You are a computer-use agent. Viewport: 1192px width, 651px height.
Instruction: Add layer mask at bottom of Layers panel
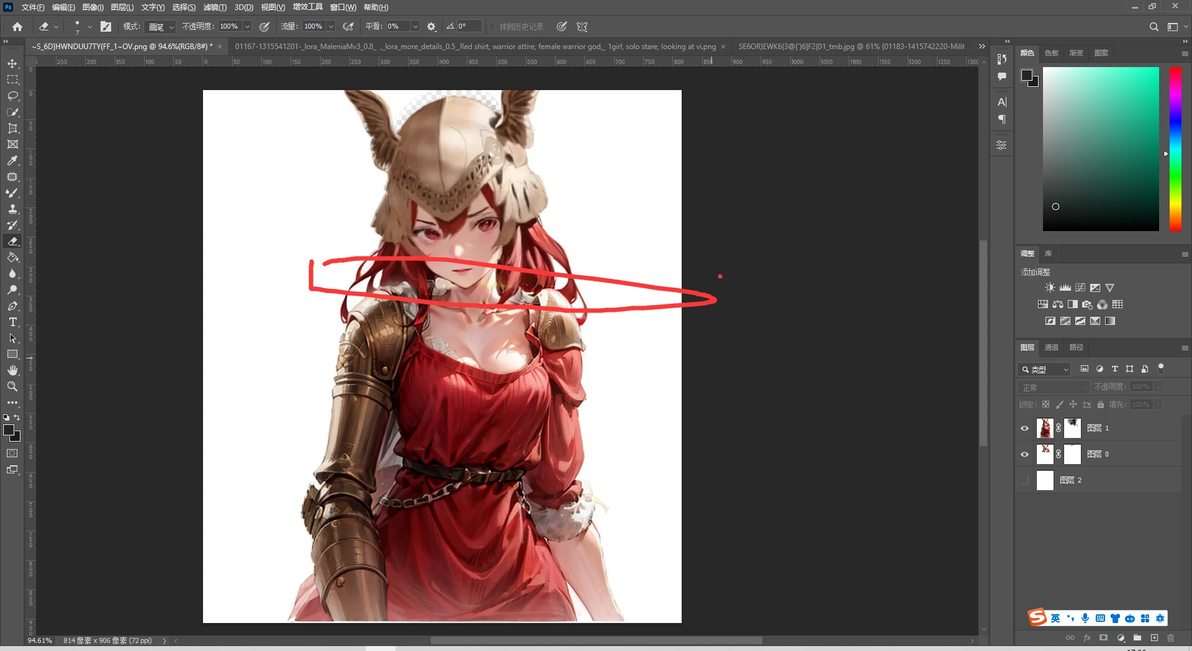point(1103,637)
